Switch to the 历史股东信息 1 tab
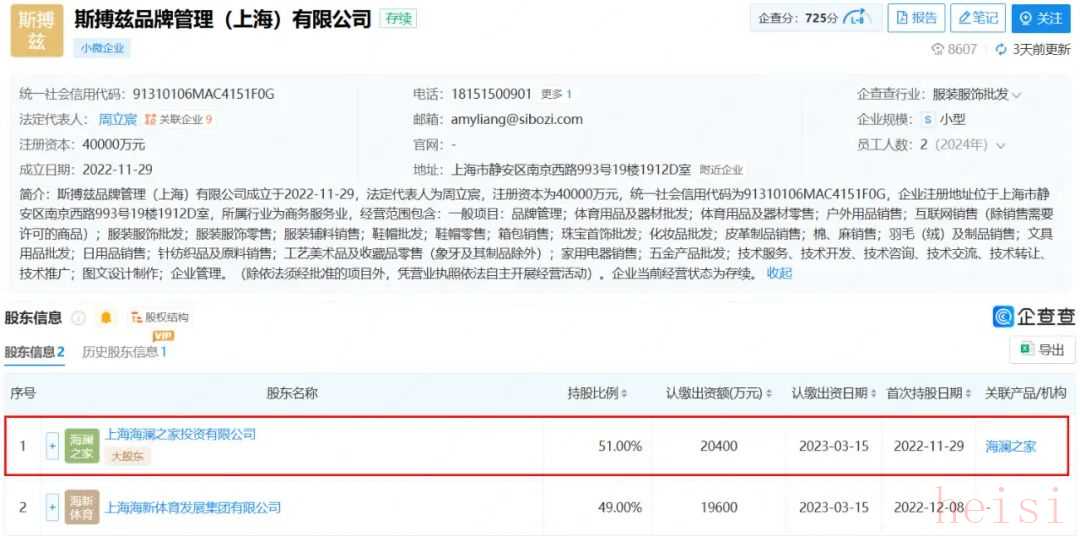 click(x=125, y=352)
